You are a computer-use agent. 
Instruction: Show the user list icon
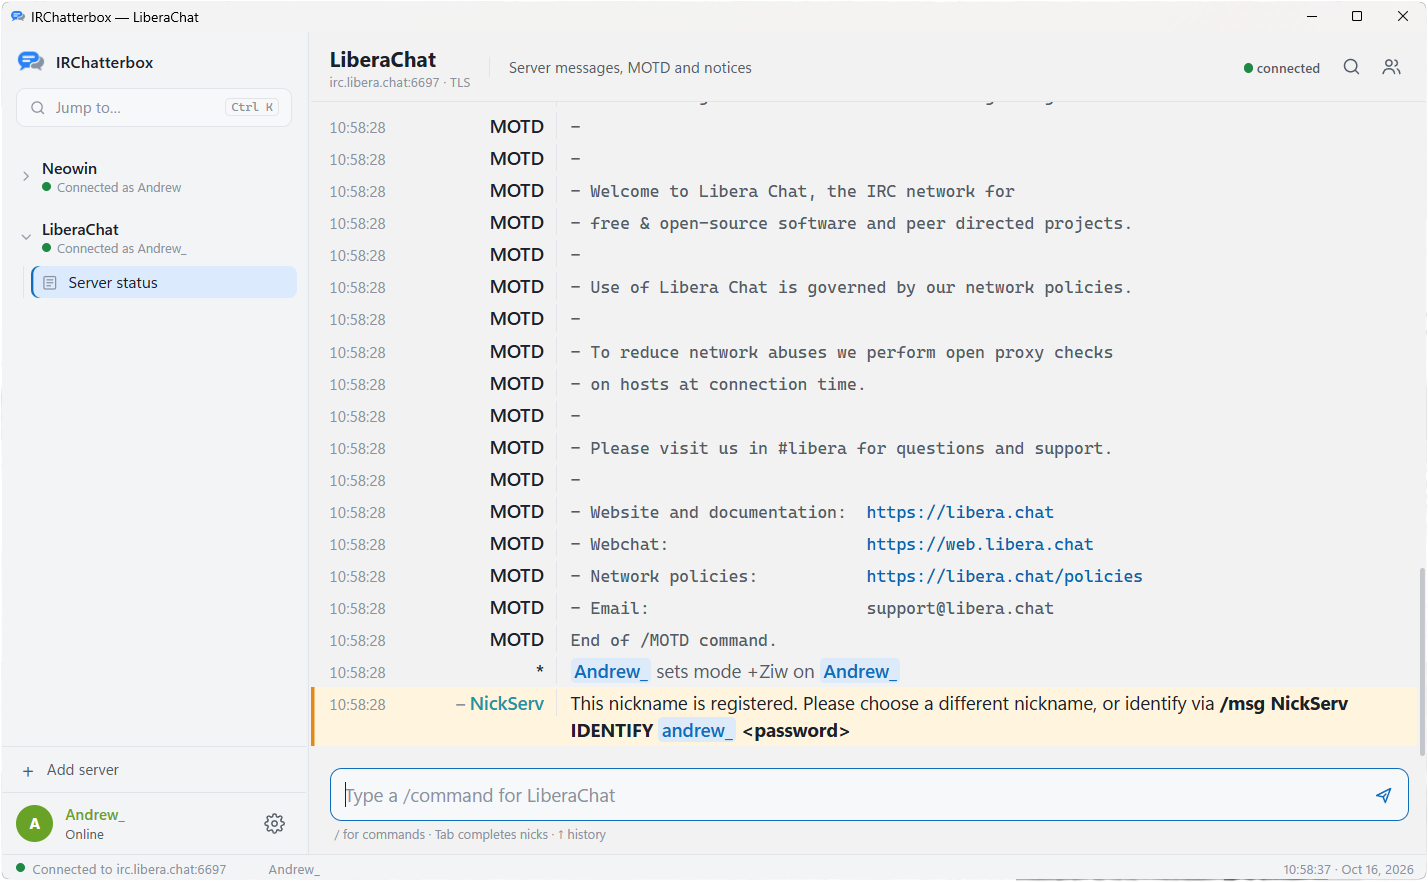[x=1391, y=67]
